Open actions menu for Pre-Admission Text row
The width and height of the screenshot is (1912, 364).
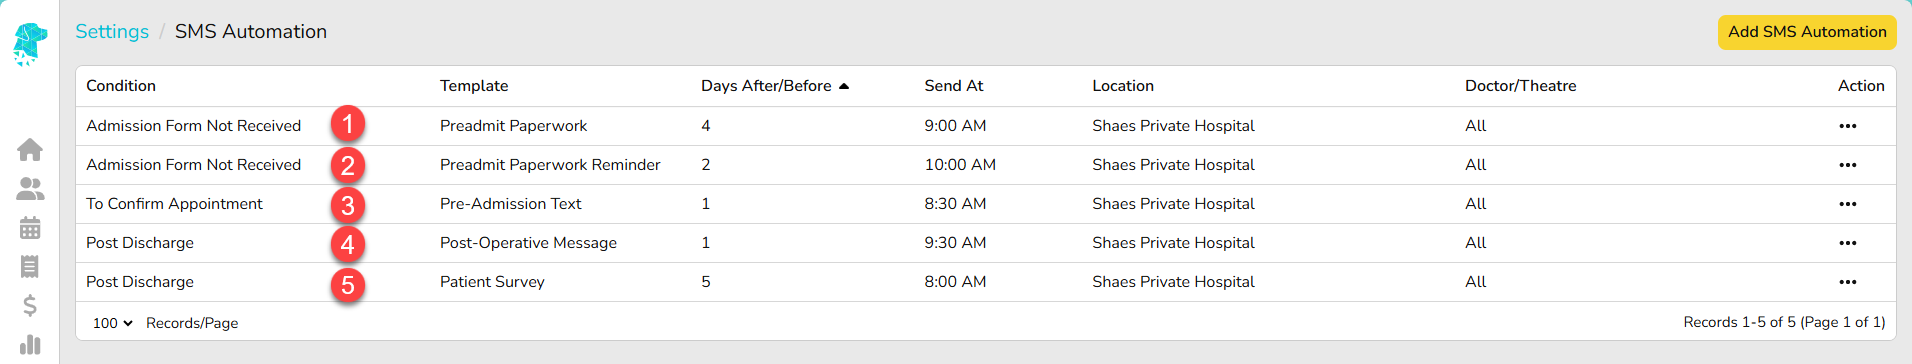pos(1847,204)
